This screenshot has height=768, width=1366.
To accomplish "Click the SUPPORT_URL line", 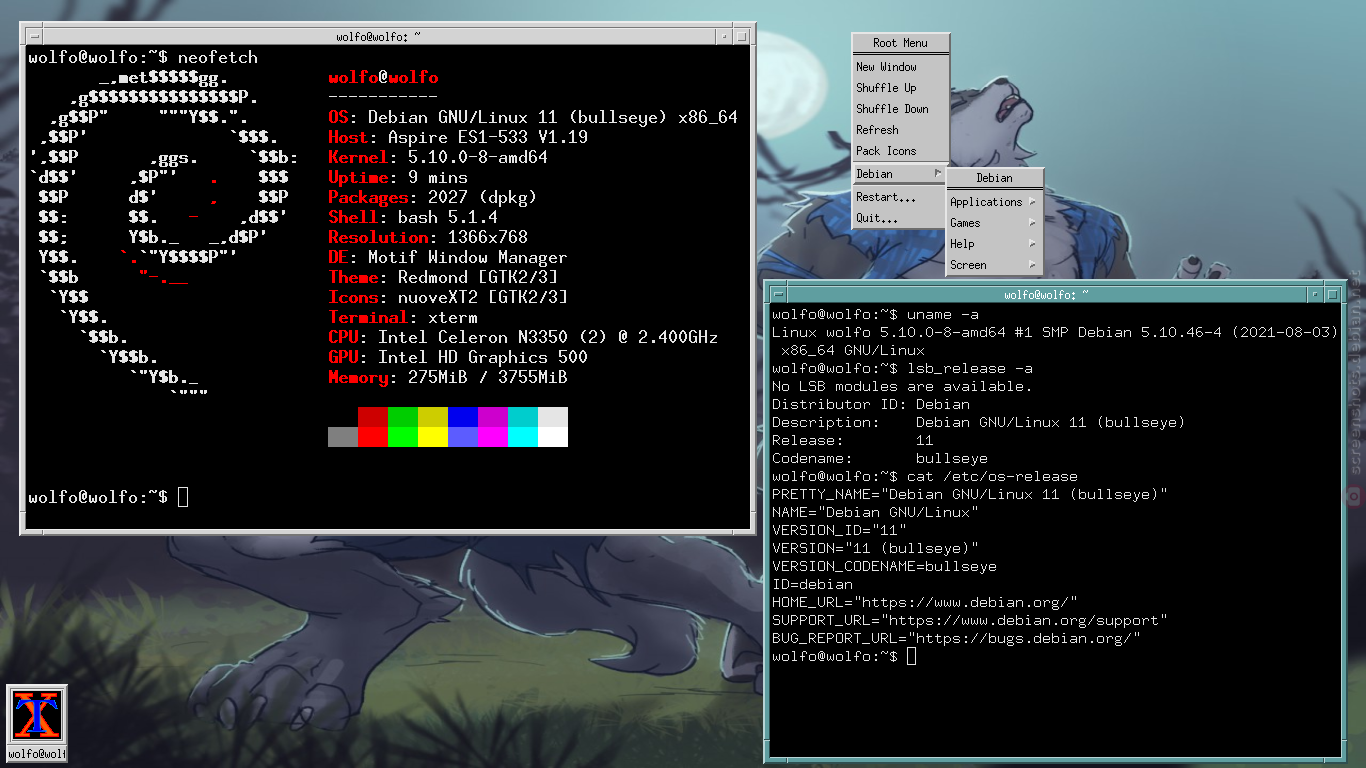I will point(970,620).
